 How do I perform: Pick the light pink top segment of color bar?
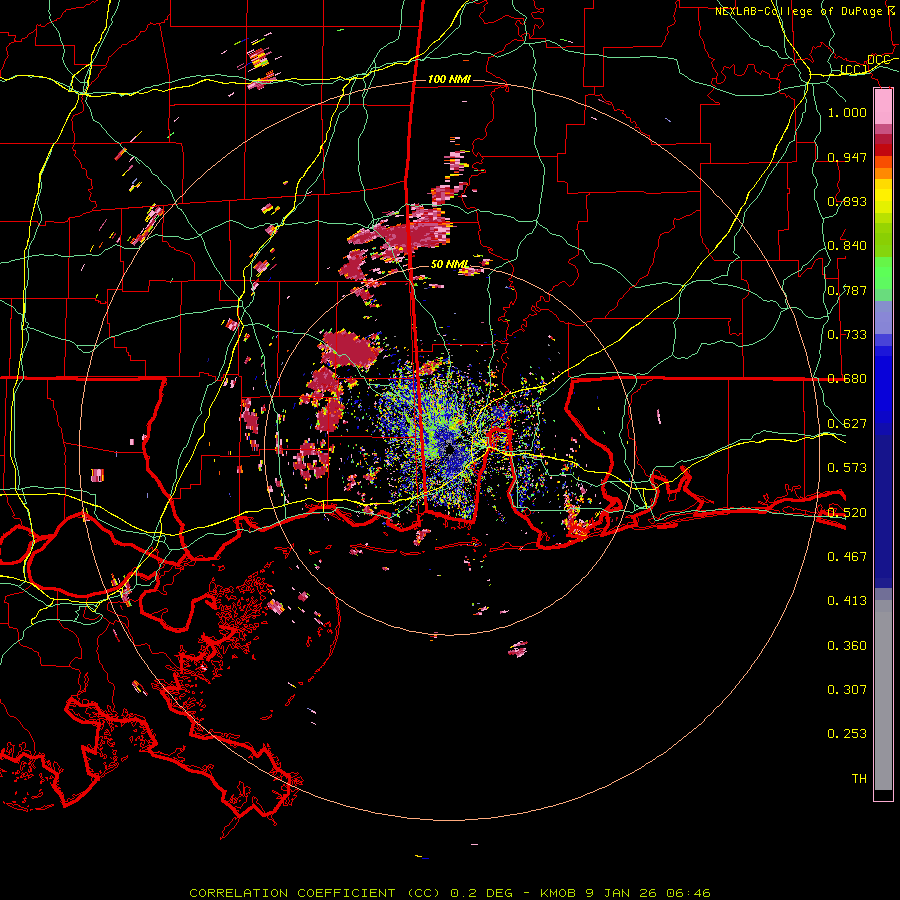(x=883, y=107)
